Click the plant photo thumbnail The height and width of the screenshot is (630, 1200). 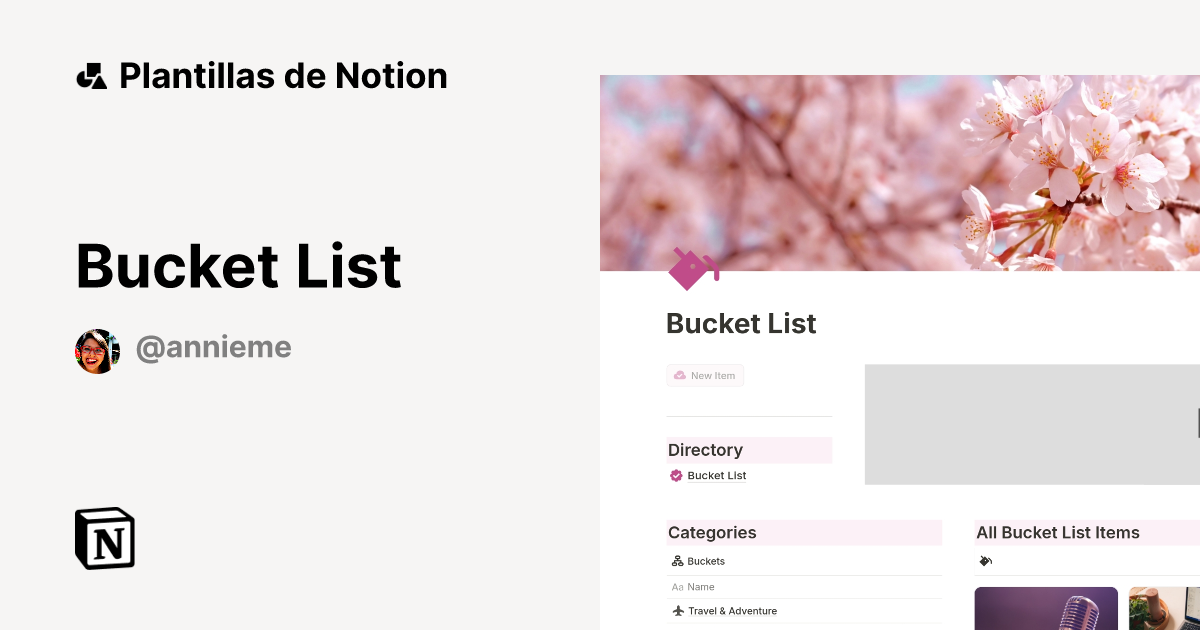point(1165,608)
